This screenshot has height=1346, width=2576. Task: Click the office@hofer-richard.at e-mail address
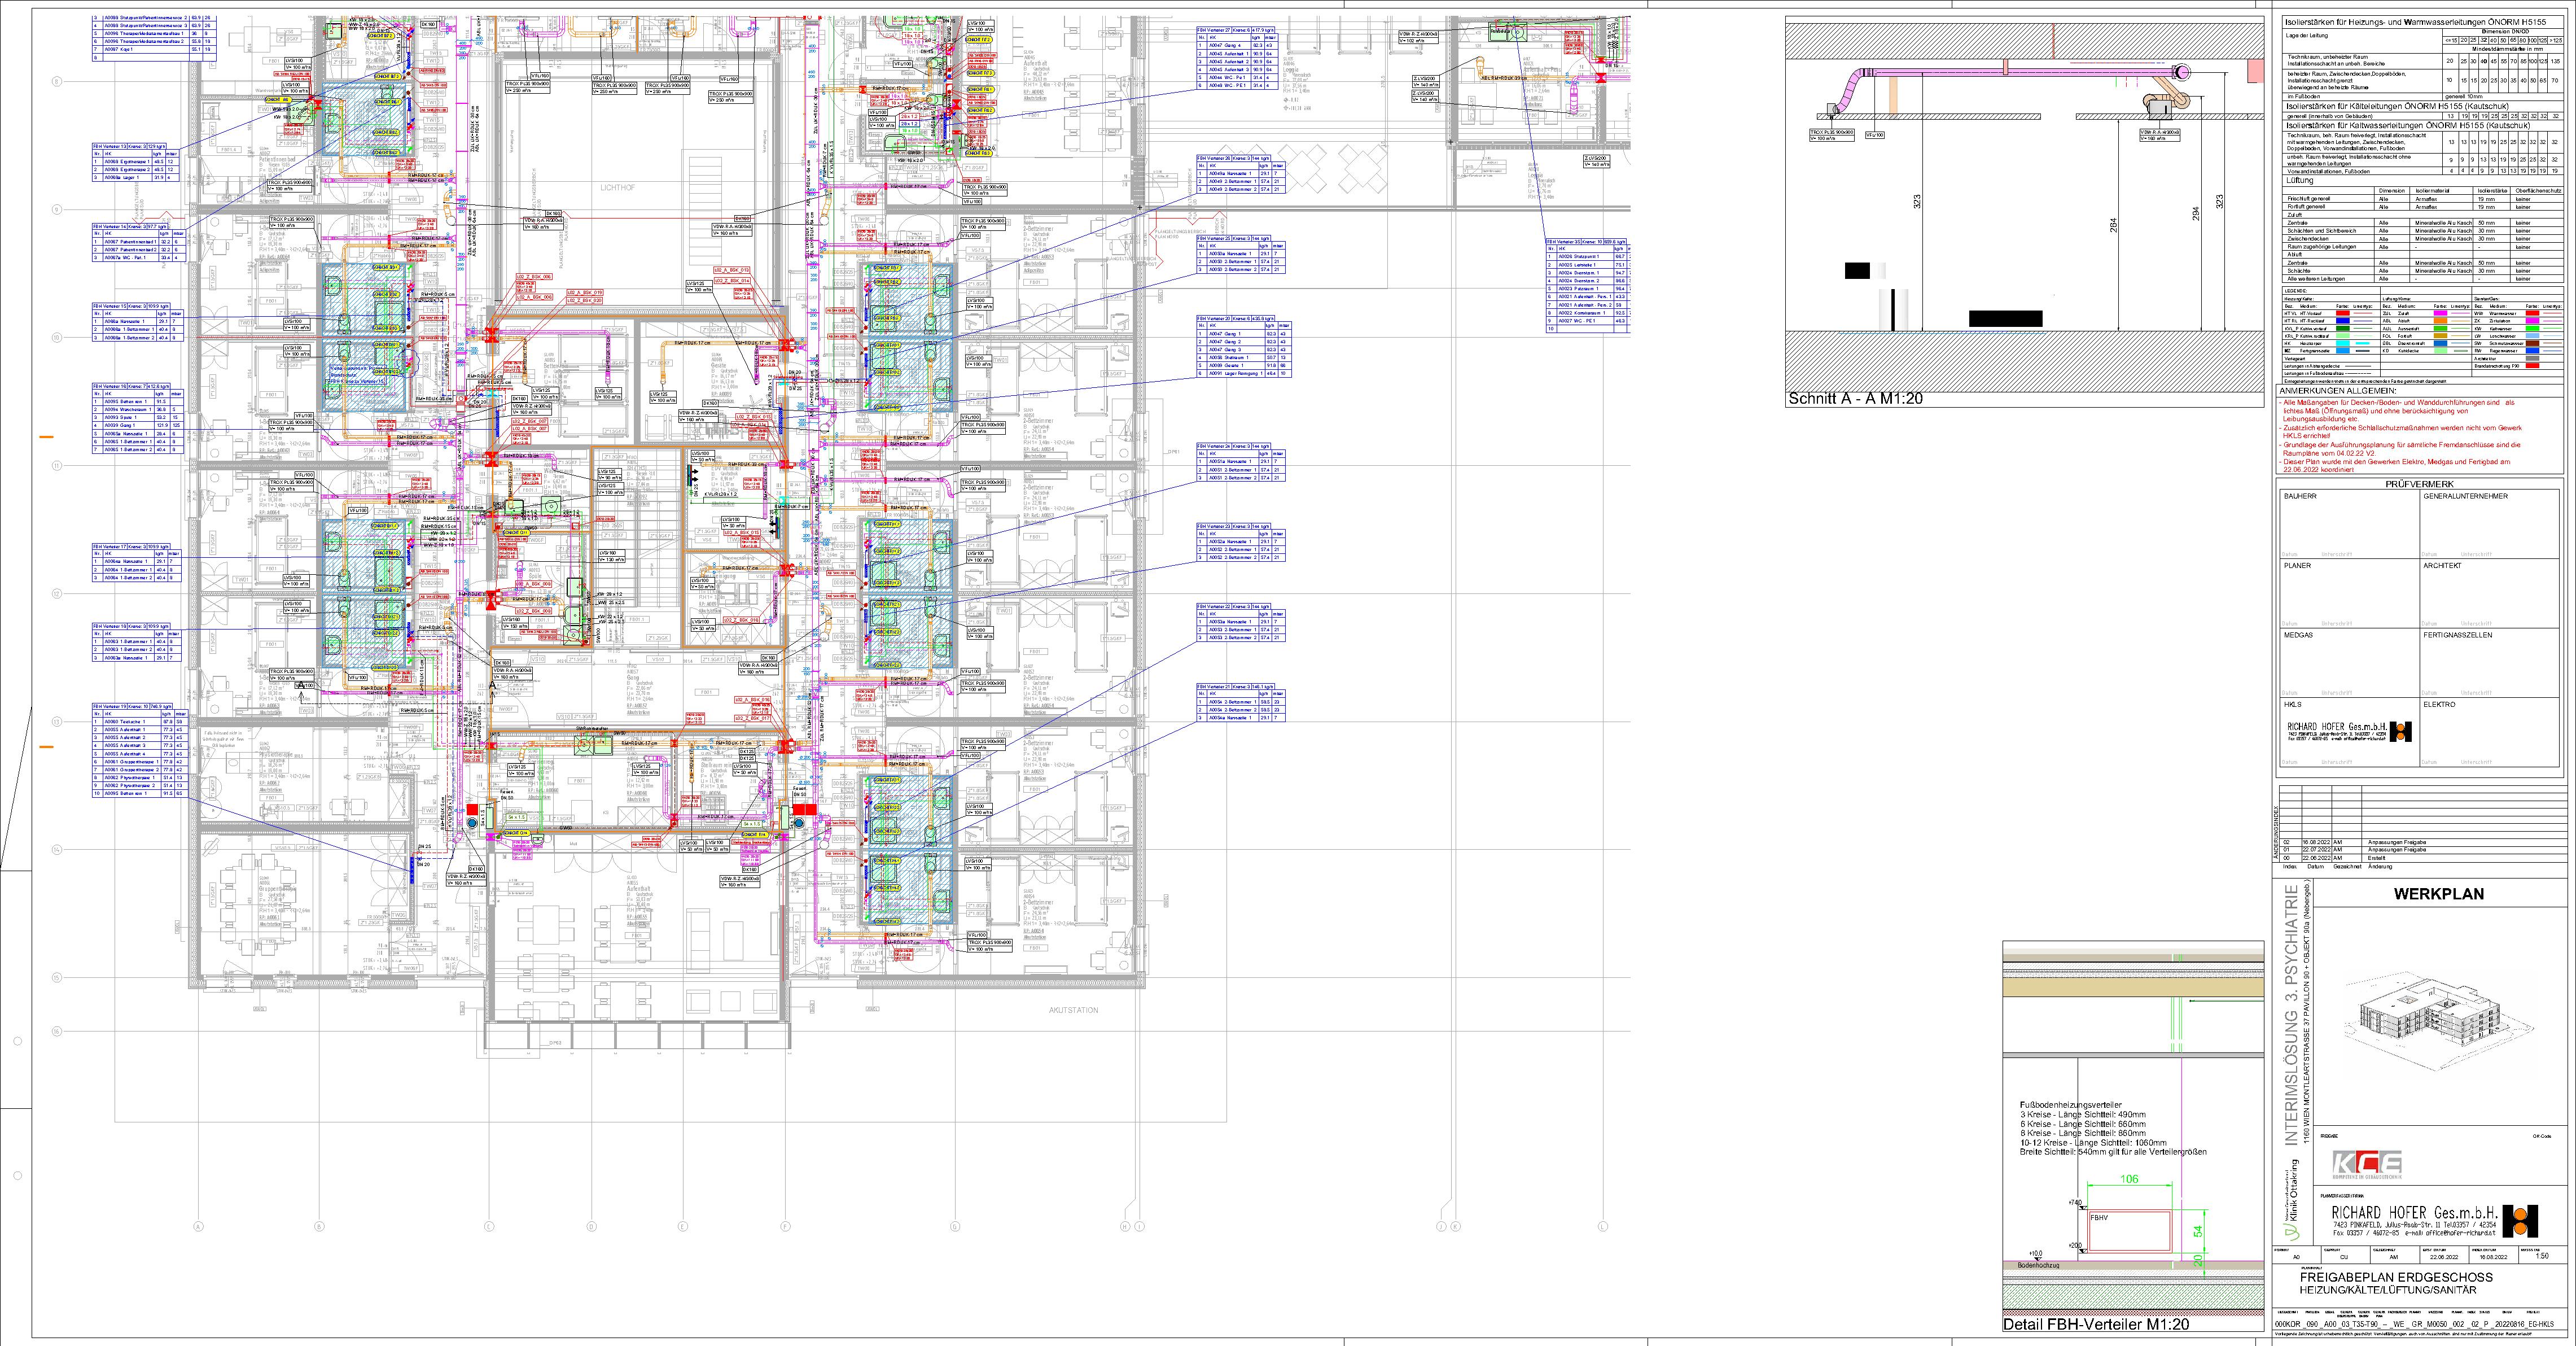coord(2461,1233)
